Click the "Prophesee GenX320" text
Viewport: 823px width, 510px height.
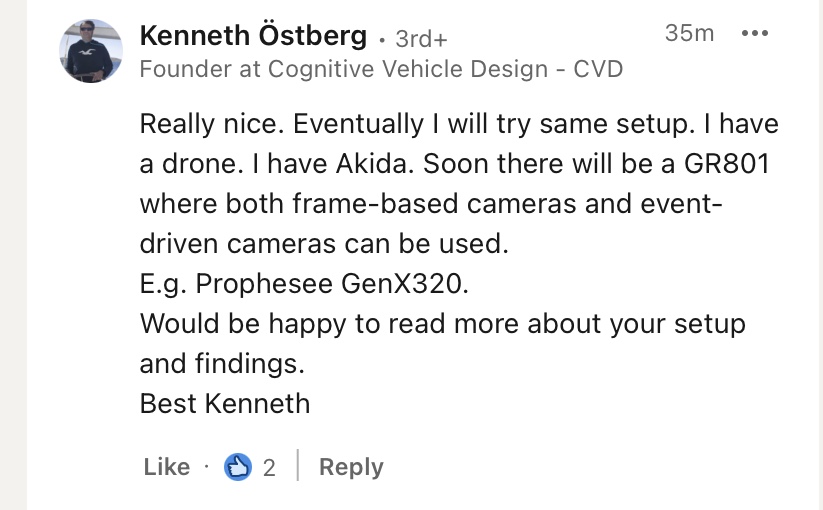click(x=331, y=284)
